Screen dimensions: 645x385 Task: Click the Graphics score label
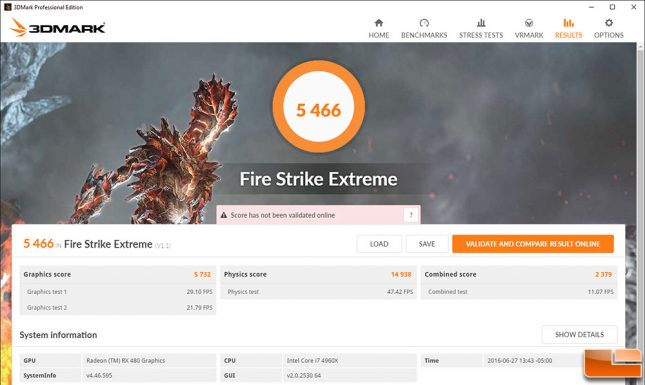[47, 274]
